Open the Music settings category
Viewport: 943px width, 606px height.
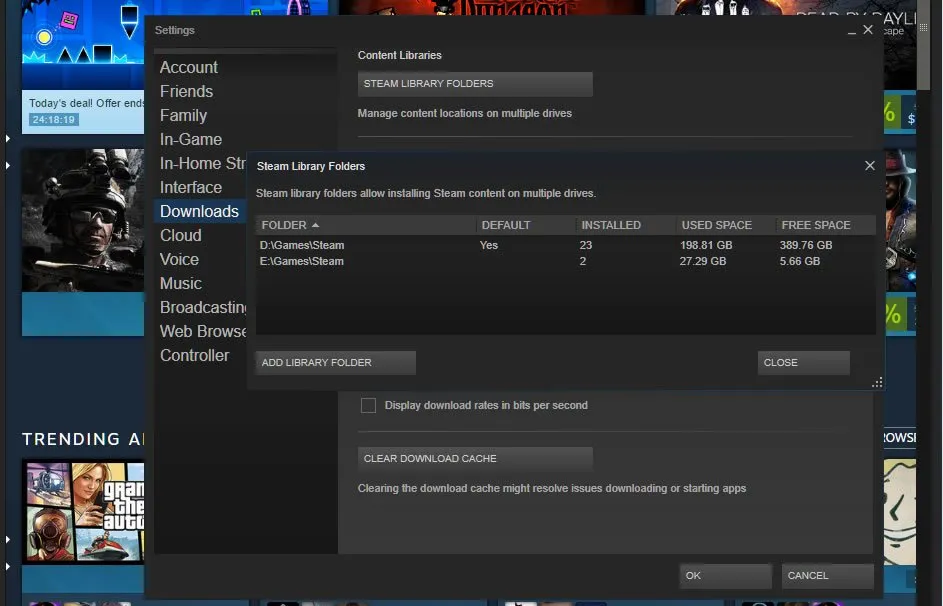(x=180, y=284)
